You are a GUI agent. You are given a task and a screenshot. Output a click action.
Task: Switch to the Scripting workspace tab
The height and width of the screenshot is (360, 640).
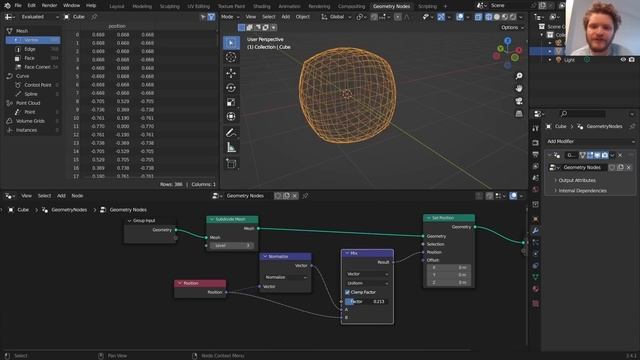tap(427, 6)
